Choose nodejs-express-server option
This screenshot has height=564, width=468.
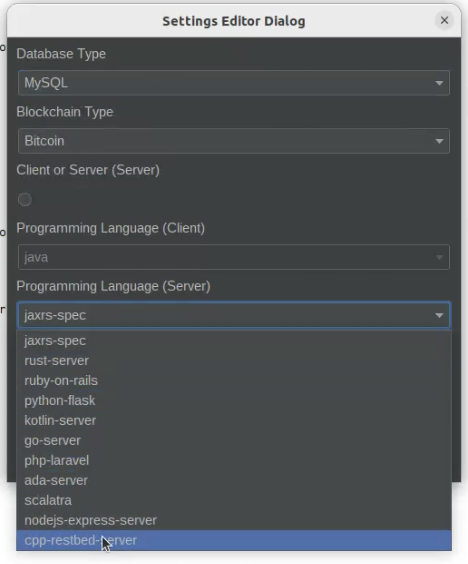[233, 520]
